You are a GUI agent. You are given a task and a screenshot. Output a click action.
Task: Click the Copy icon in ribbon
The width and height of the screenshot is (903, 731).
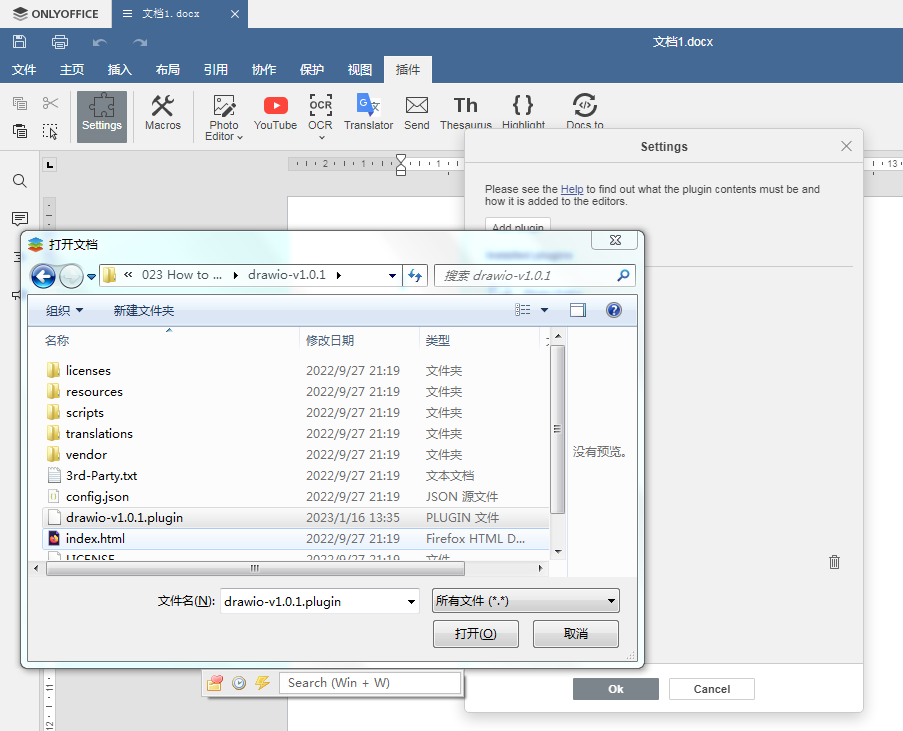(20, 103)
